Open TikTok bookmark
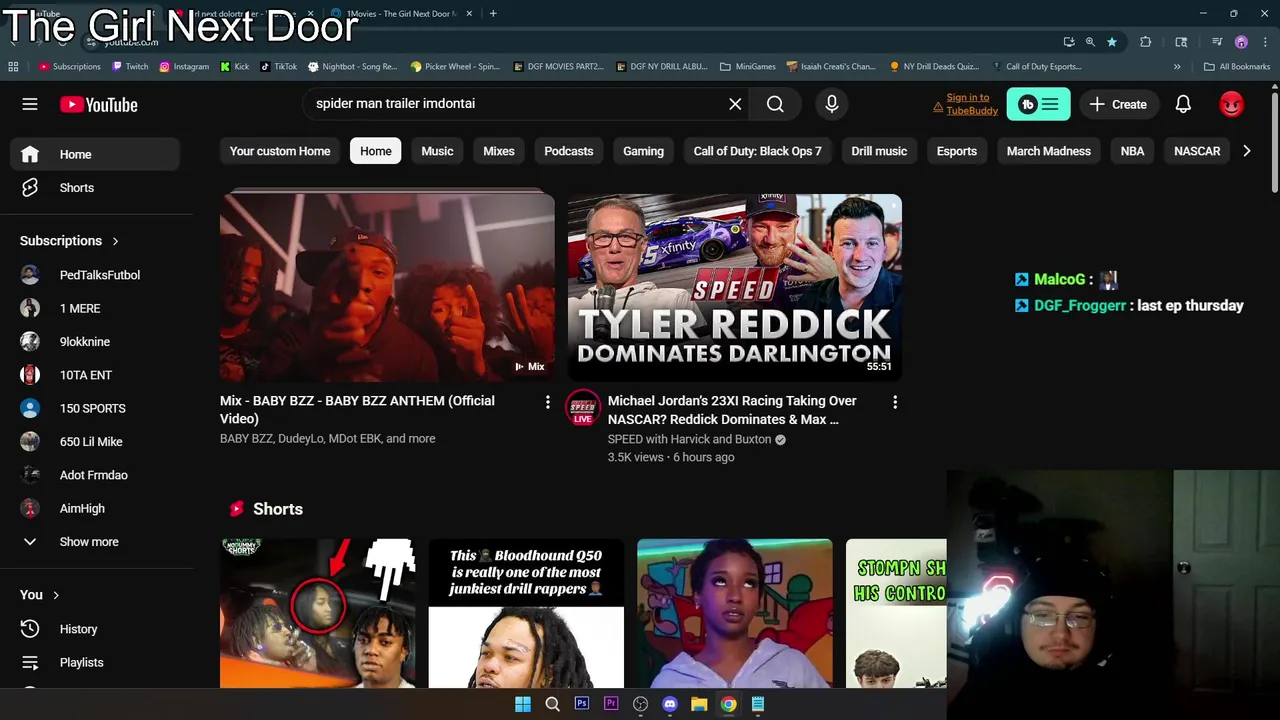Image resolution: width=1280 pixels, height=720 pixels. click(x=279, y=67)
